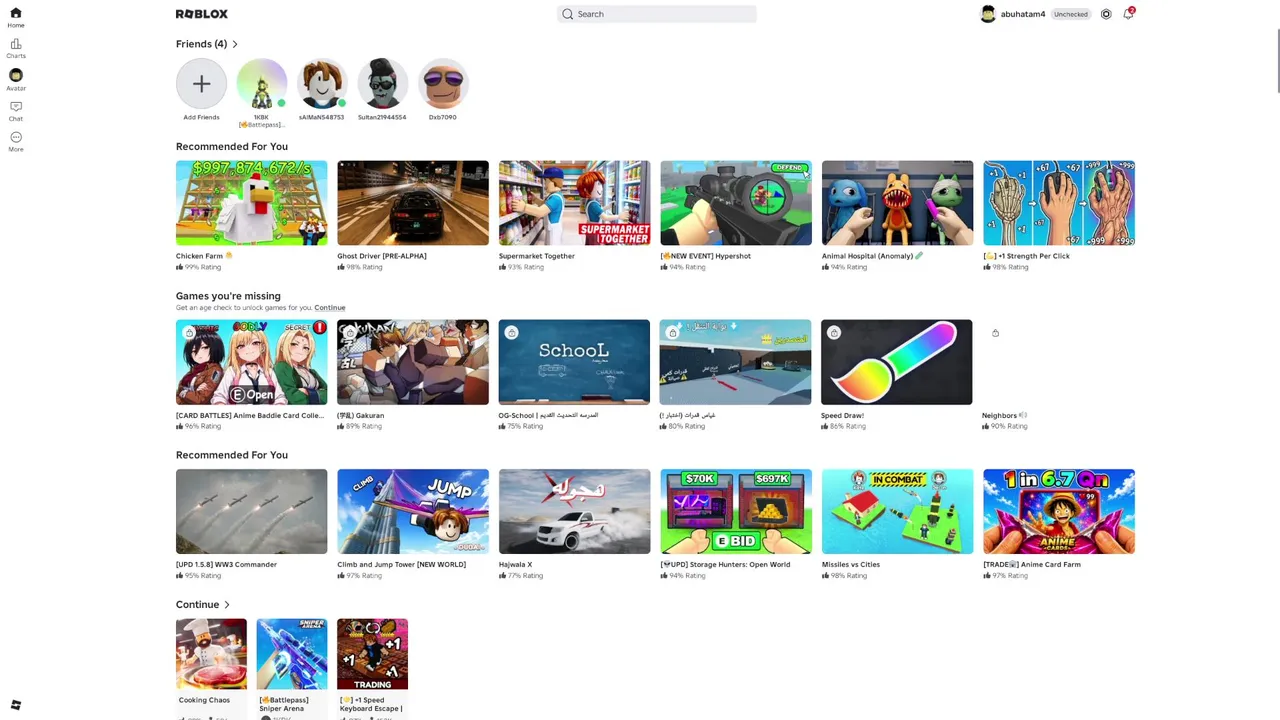Image resolution: width=1280 pixels, height=720 pixels.
Task: Open the Storage Hunters: Open World thumbnail
Action: coord(736,511)
